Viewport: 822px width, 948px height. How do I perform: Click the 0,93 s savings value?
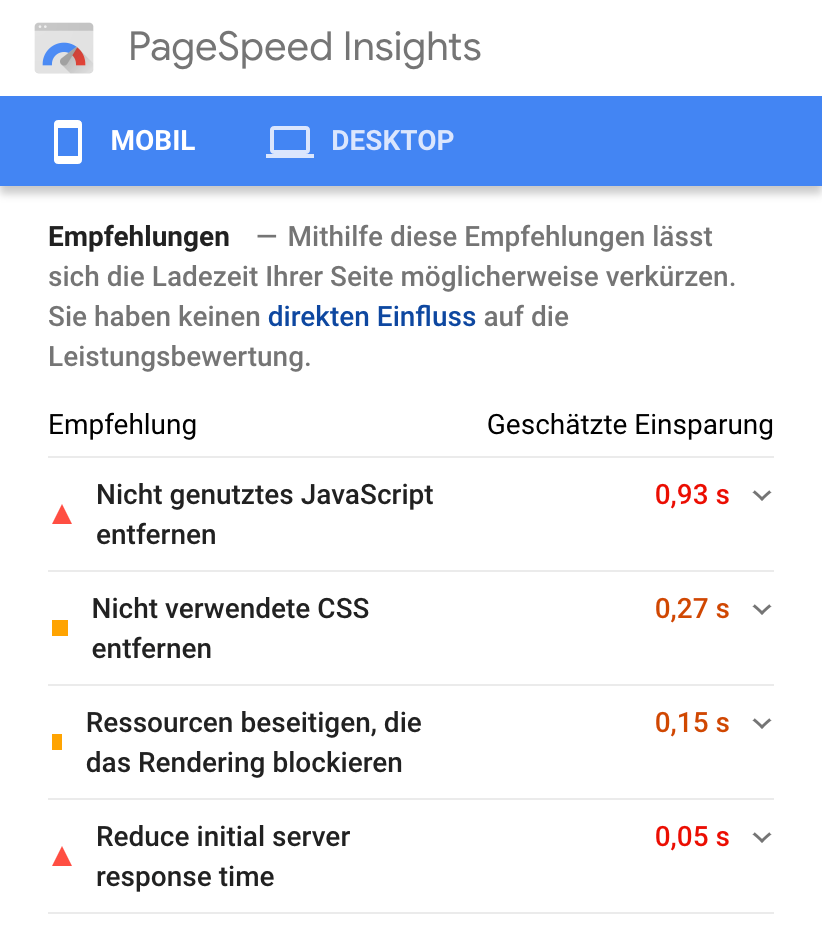[692, 495]
